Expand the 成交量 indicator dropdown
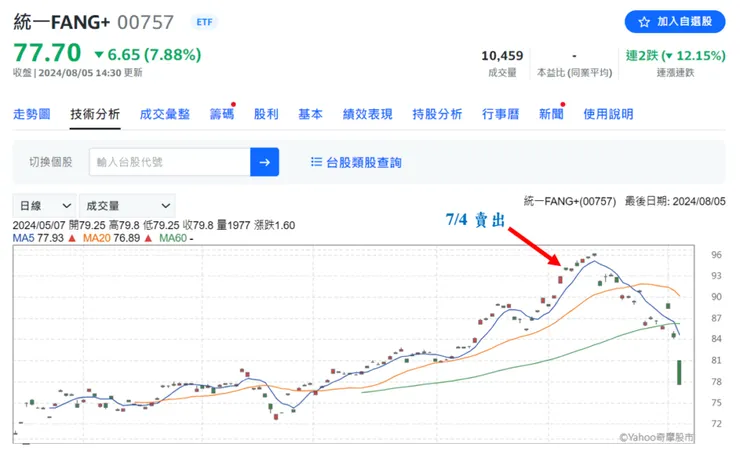This screenshot has width=740, height=451. (x=127, y=206)
